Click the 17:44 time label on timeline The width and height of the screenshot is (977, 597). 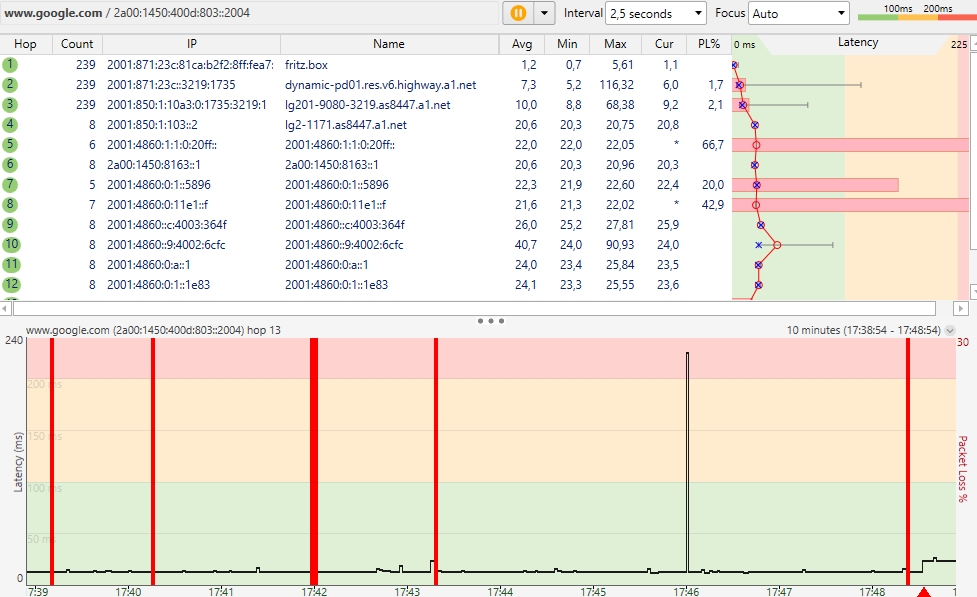coord(500,591)
